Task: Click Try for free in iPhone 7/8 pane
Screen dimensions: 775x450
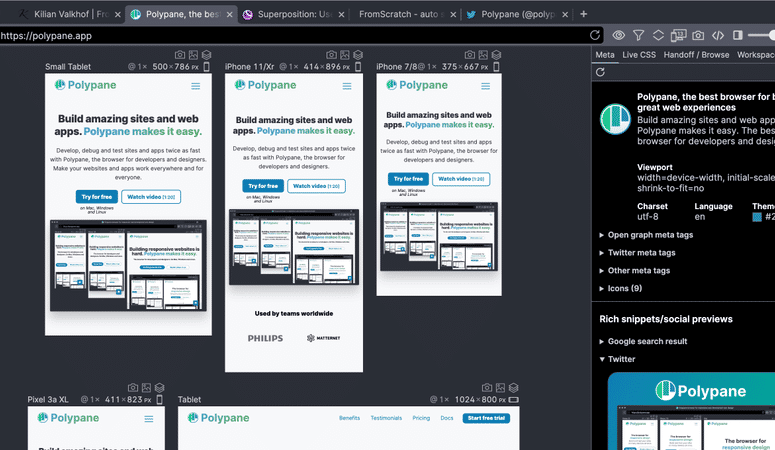Action: point(408,179)
